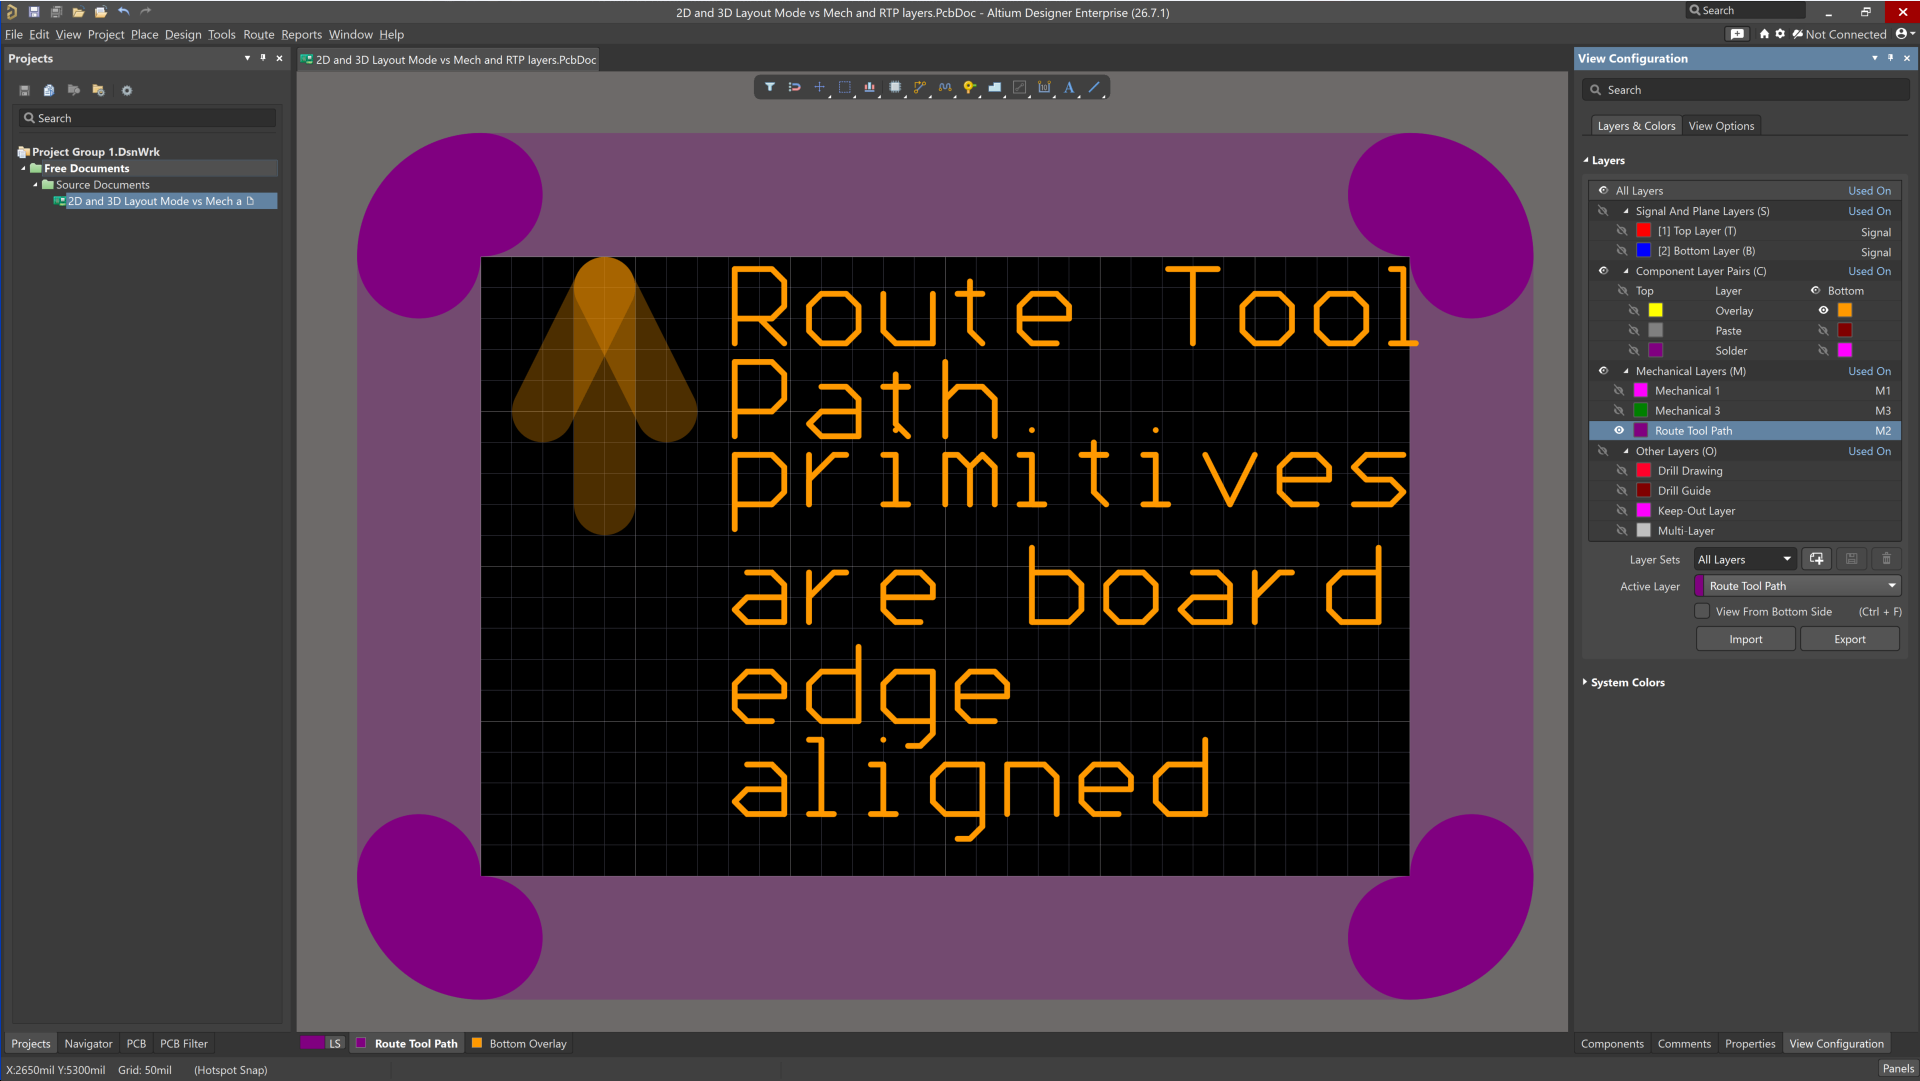
Task: Select the move objects cross tool
Action: pyautogui.click(x=819, y=88)
